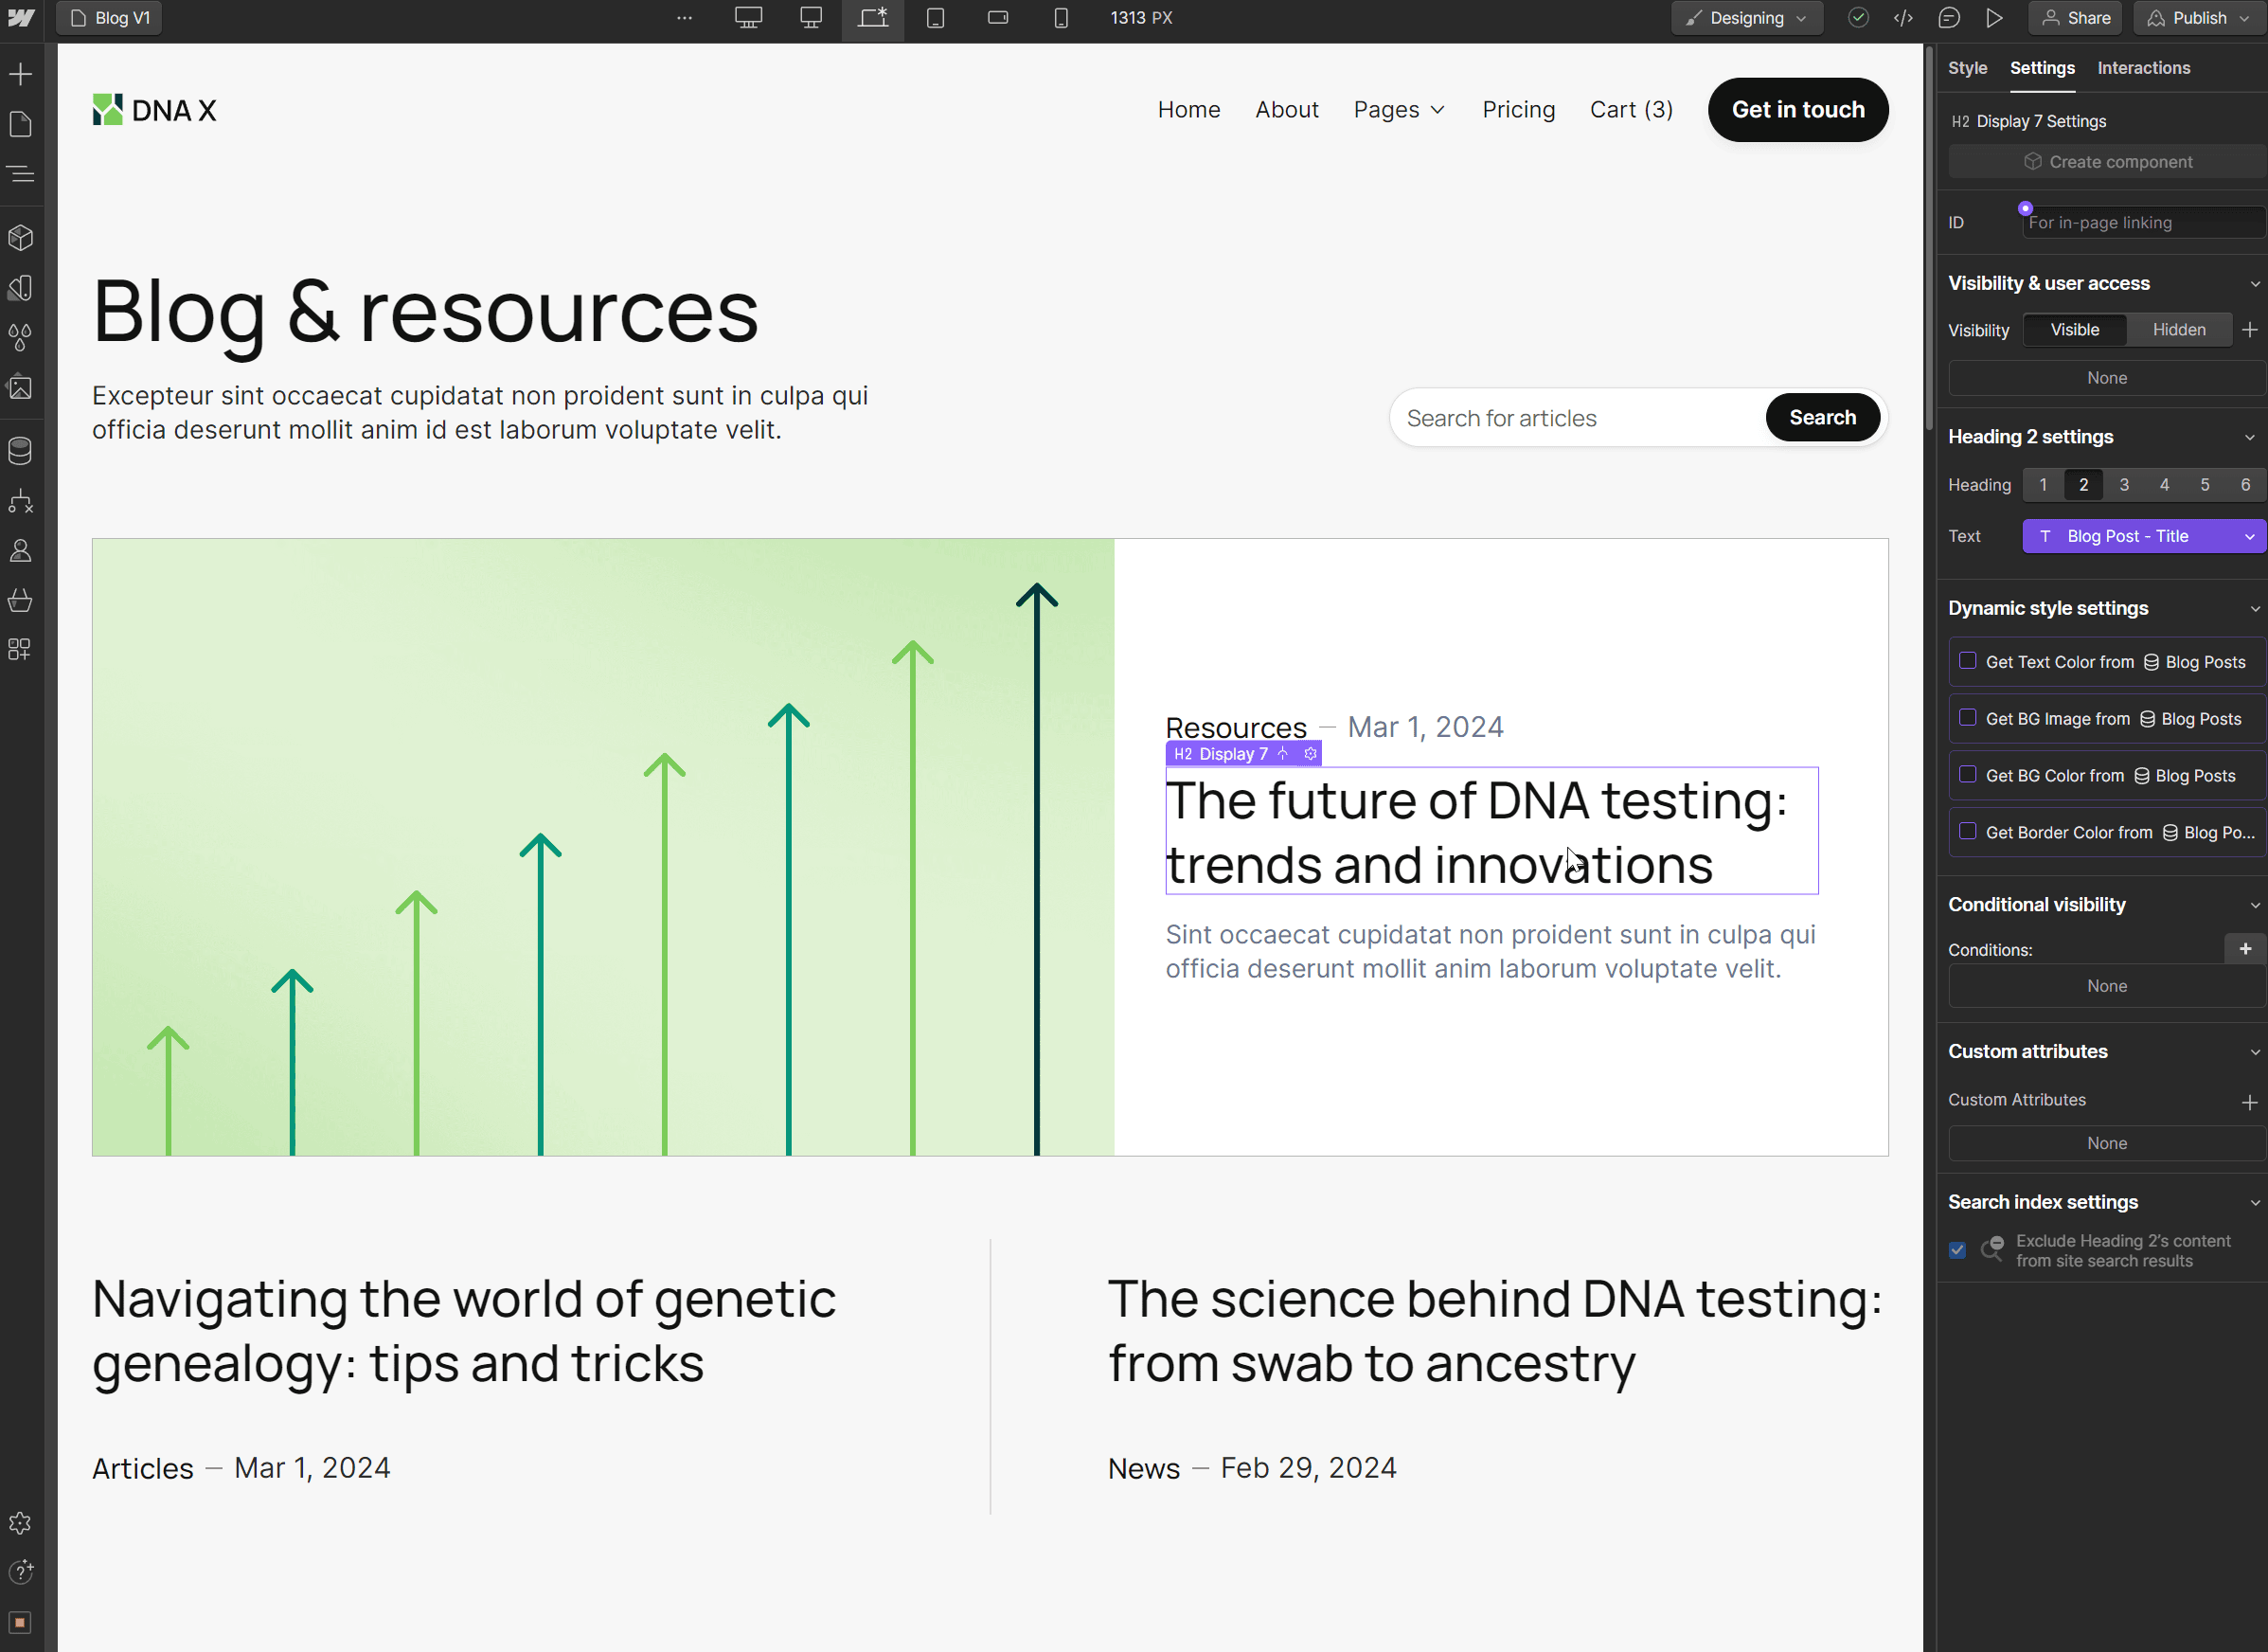This screenshot has height=1652, width=2268.
Task: Click the Create component button
Action: tap(2107, 162)
